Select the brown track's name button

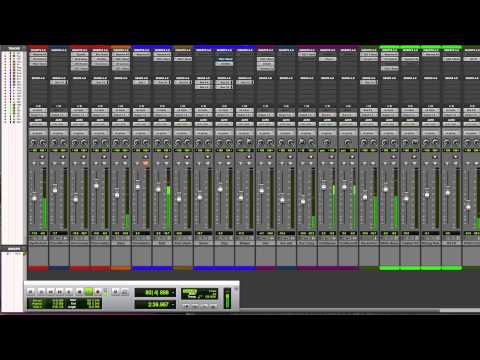tap(183, 243)
